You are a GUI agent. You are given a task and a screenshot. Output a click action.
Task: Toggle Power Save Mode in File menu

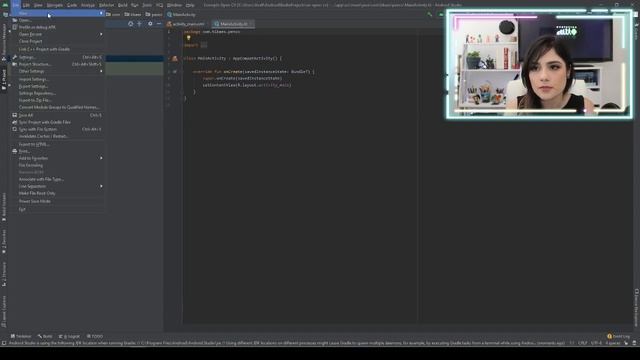(x=58, y=201)
